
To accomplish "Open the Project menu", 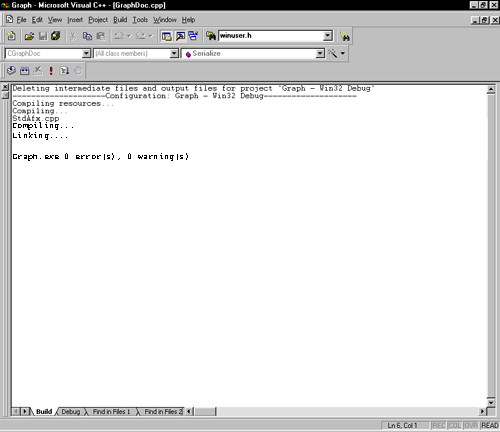I will tap(98, 20).
